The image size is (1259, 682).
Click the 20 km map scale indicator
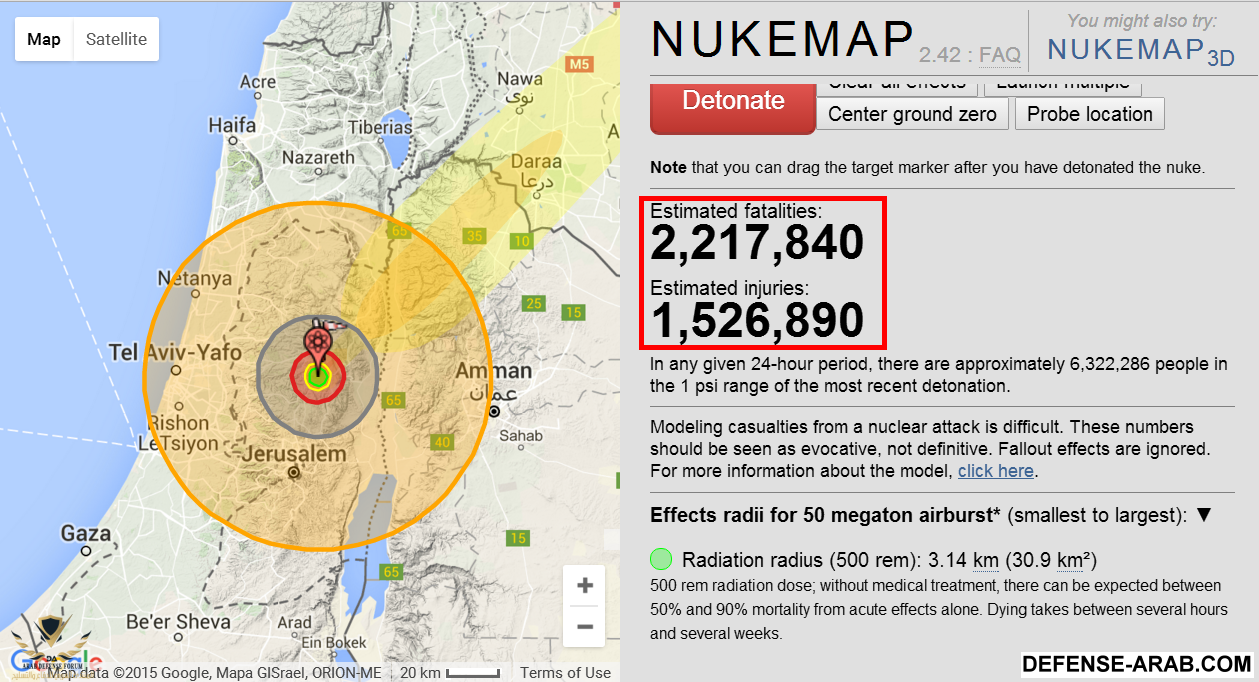(x=449, y=673)
